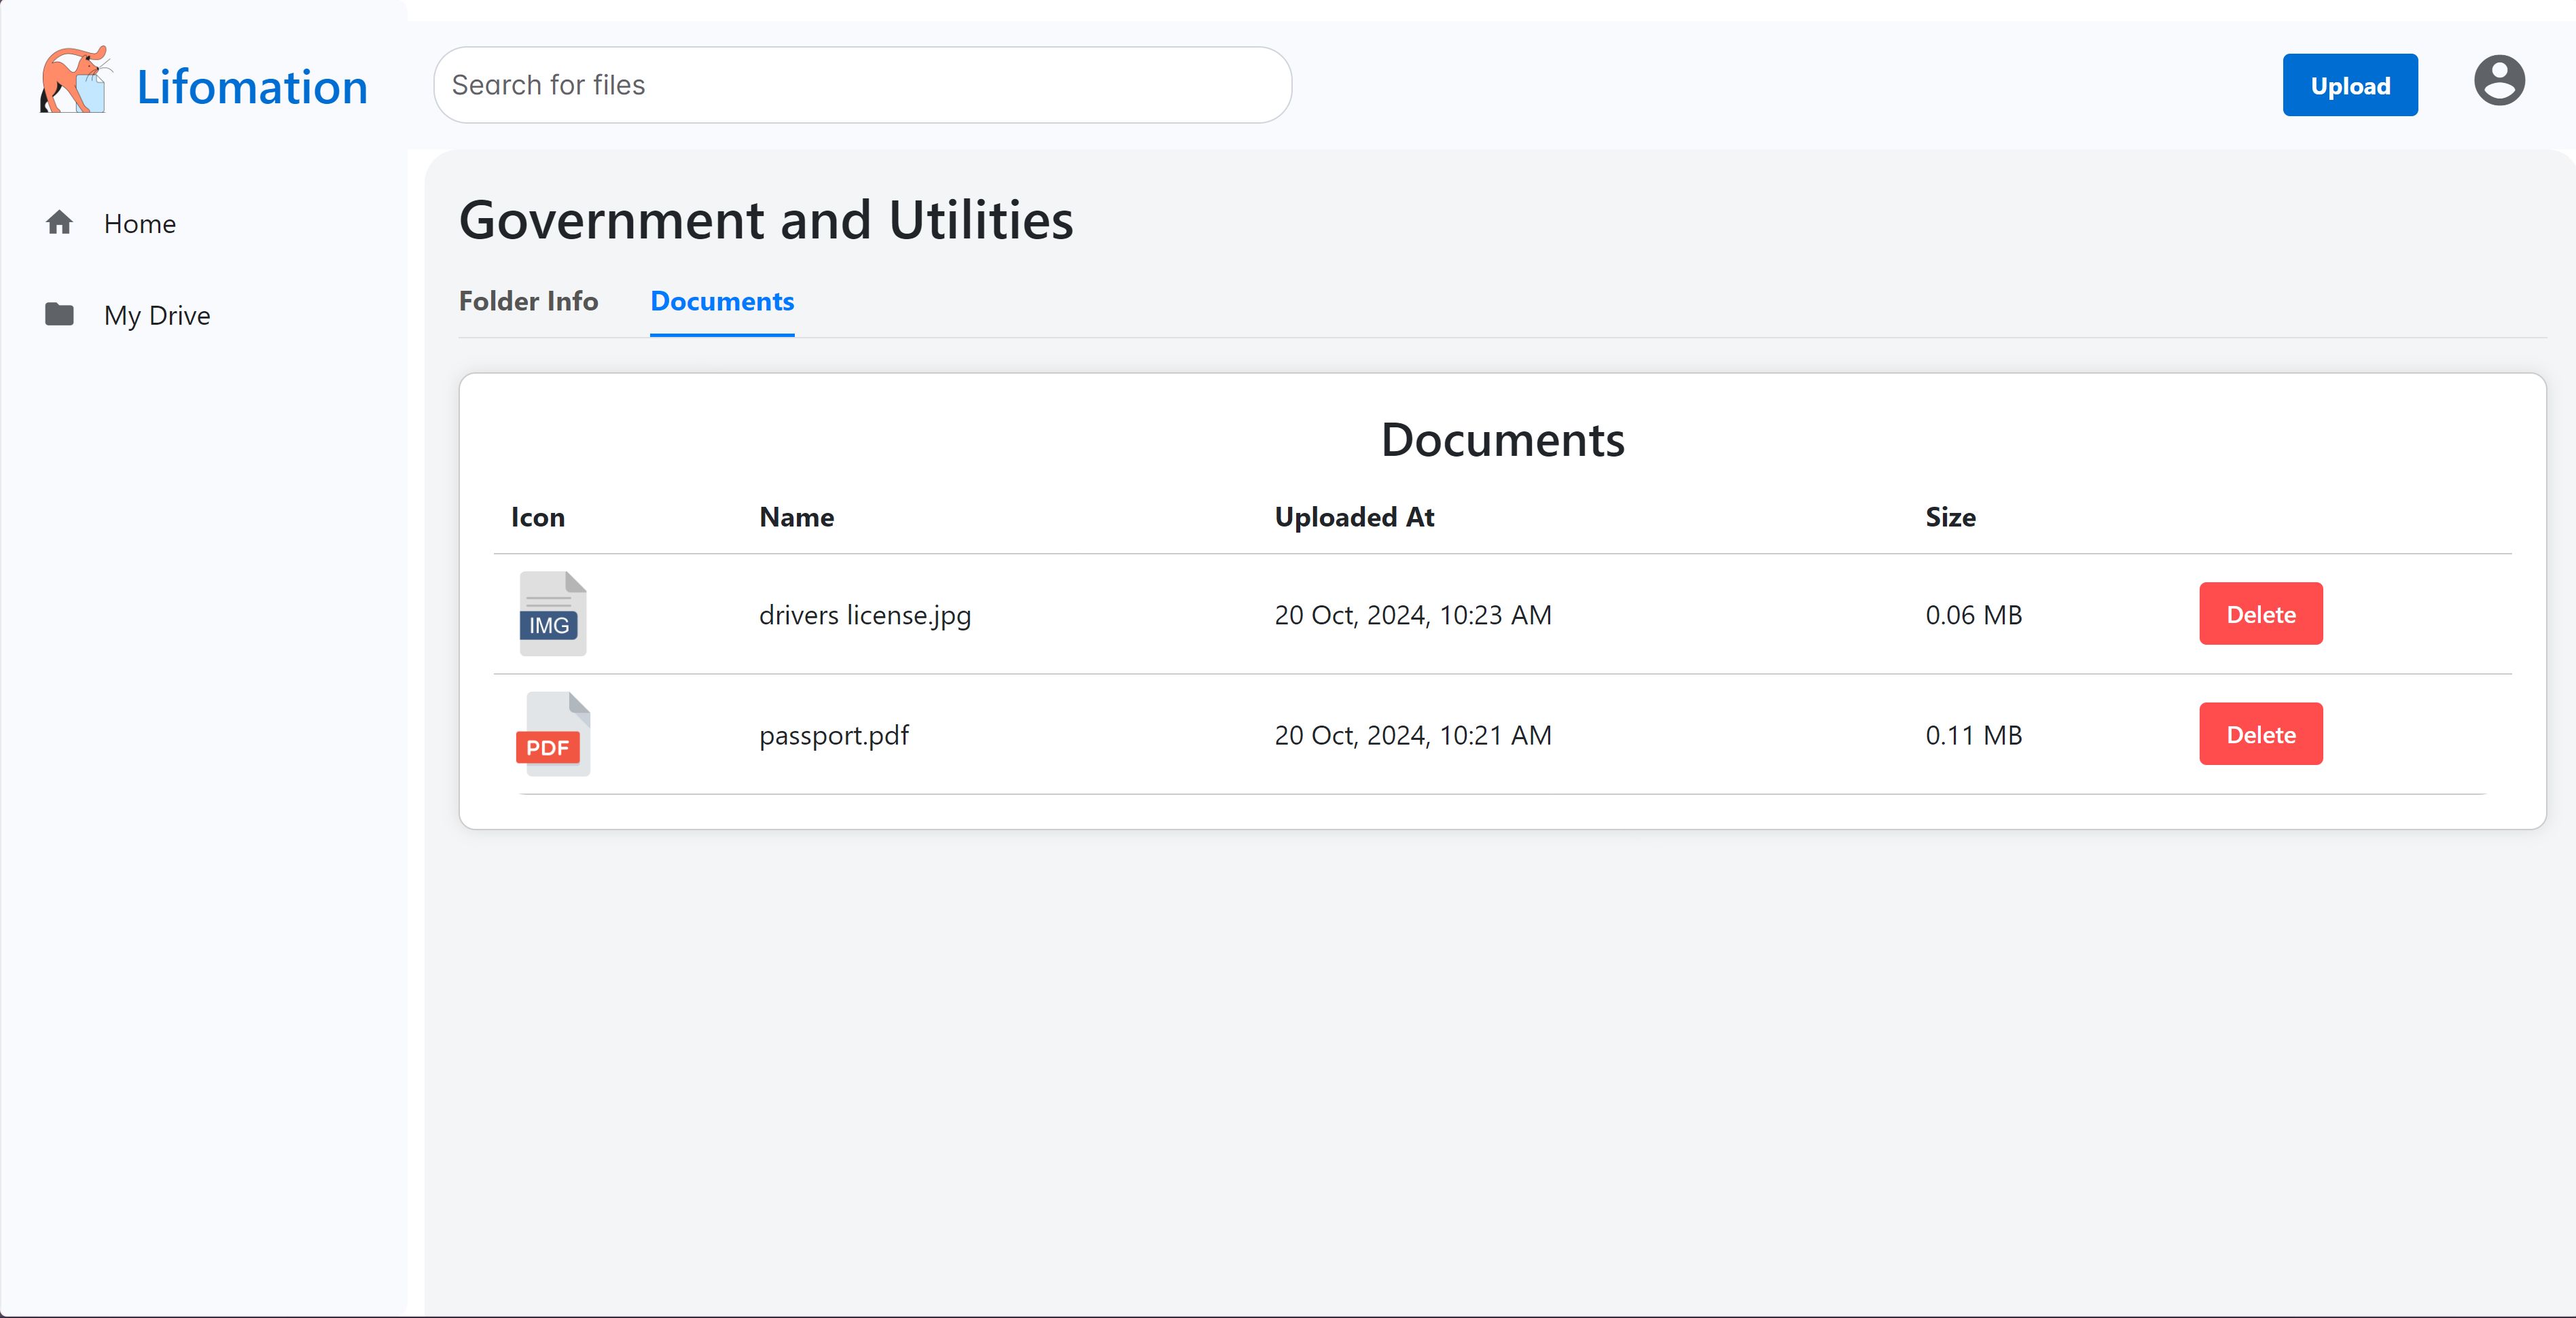Click the My Drive folder icon
The height and width of the screenshot is (1318, 2576).
pyautogui.click(x=59, y=315)
